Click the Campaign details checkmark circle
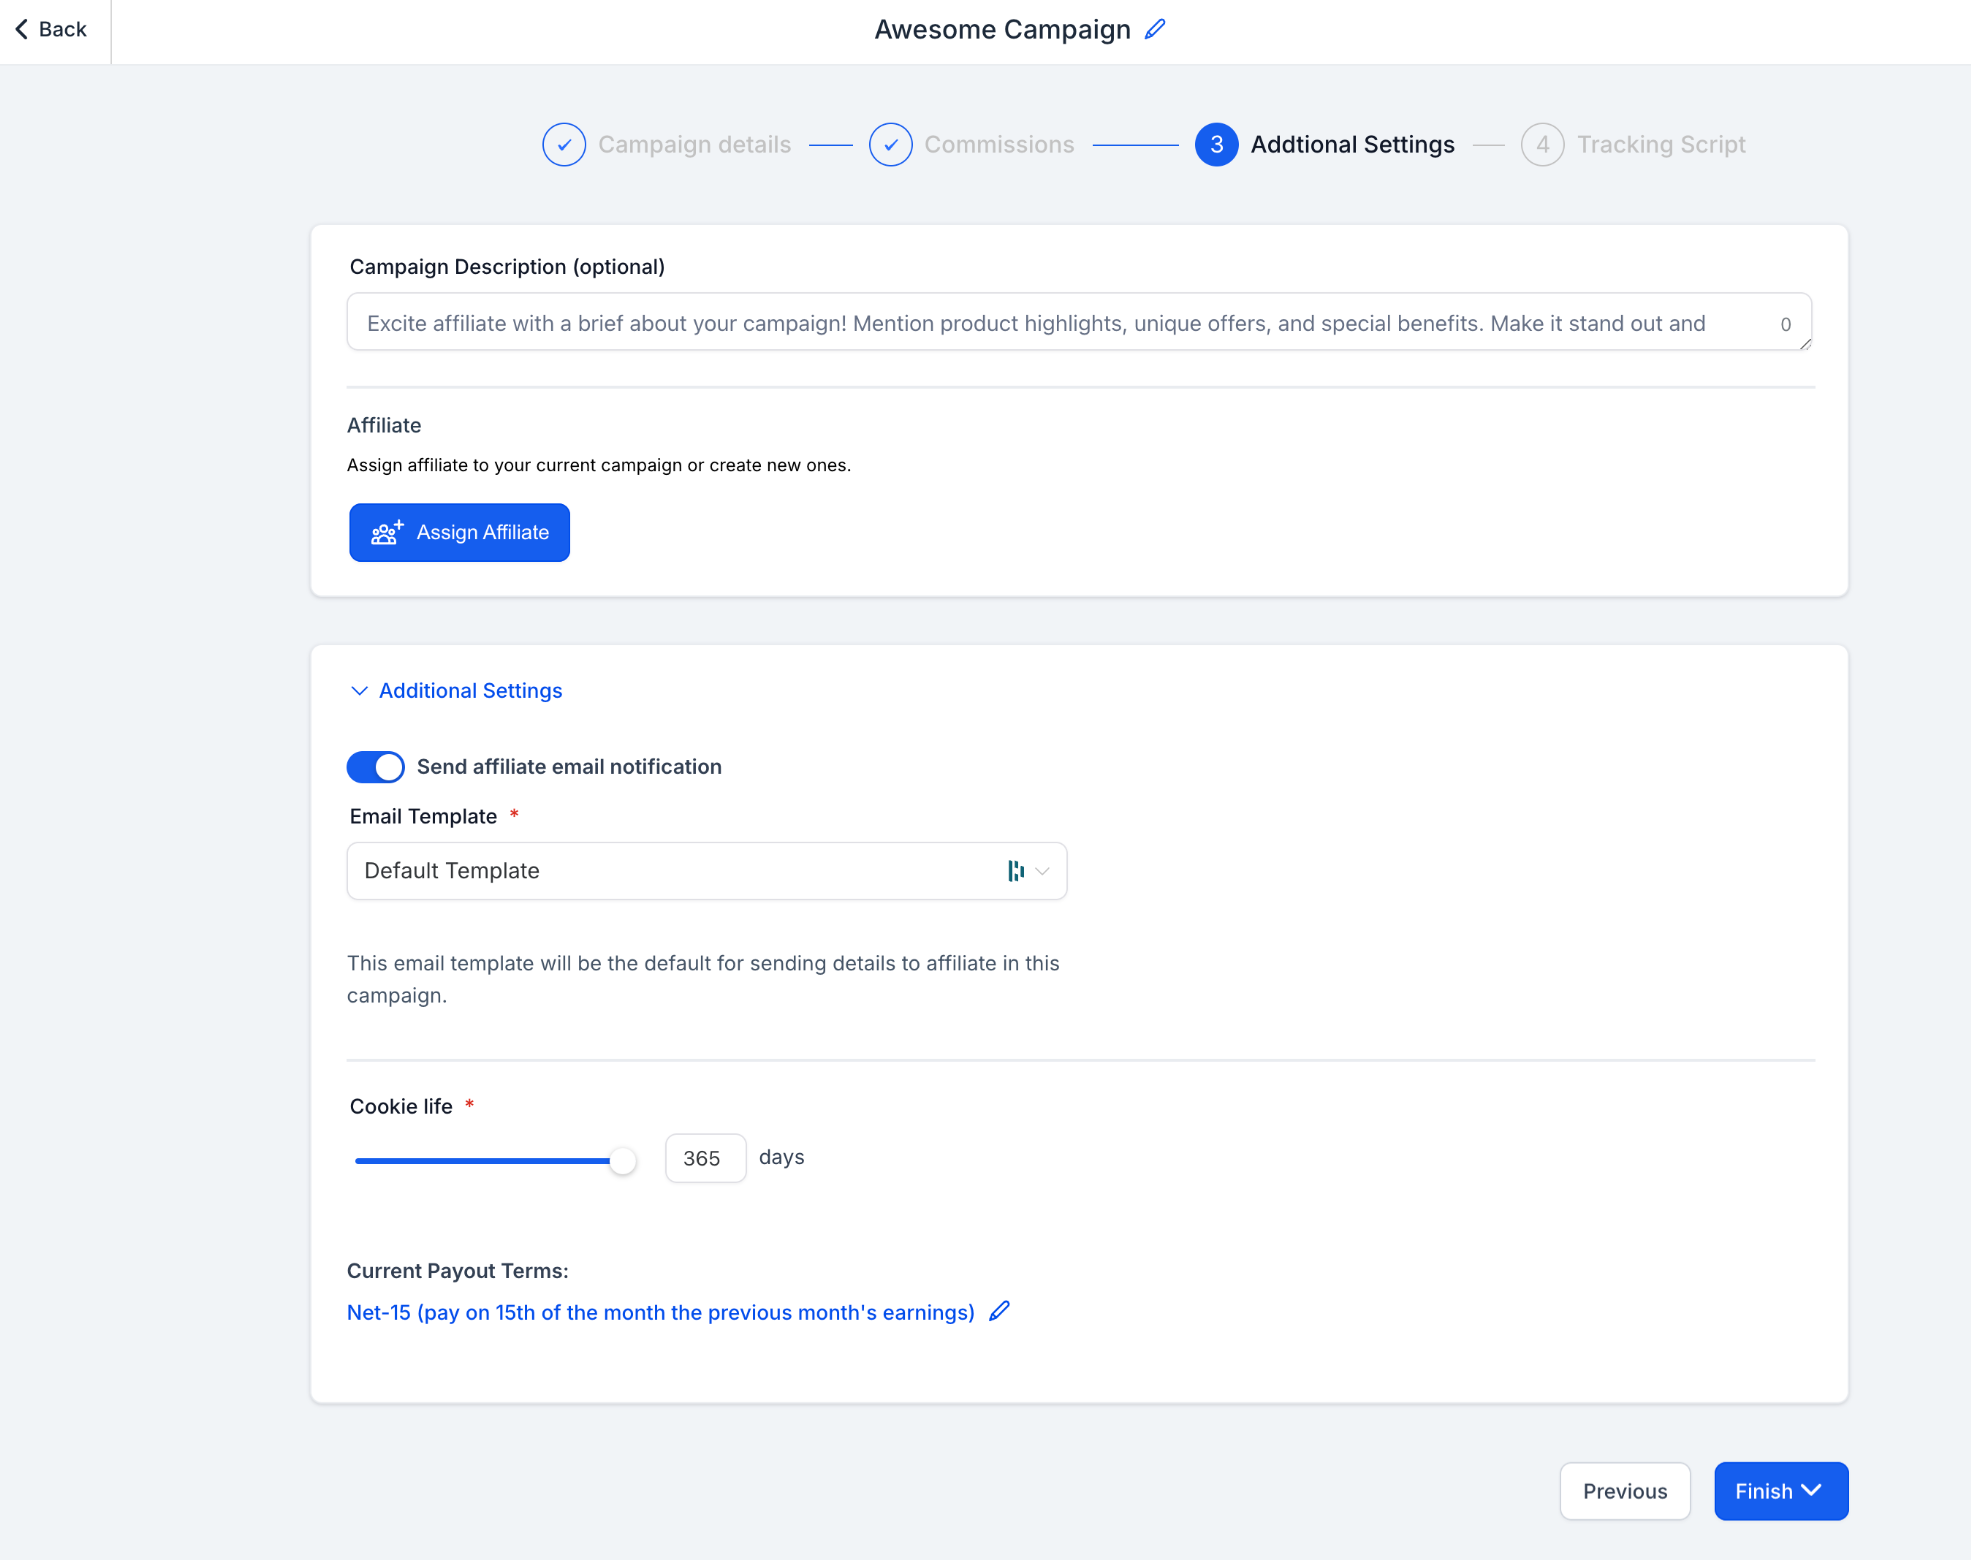This screenshot has height=1560, width=1971. point(564,145)
